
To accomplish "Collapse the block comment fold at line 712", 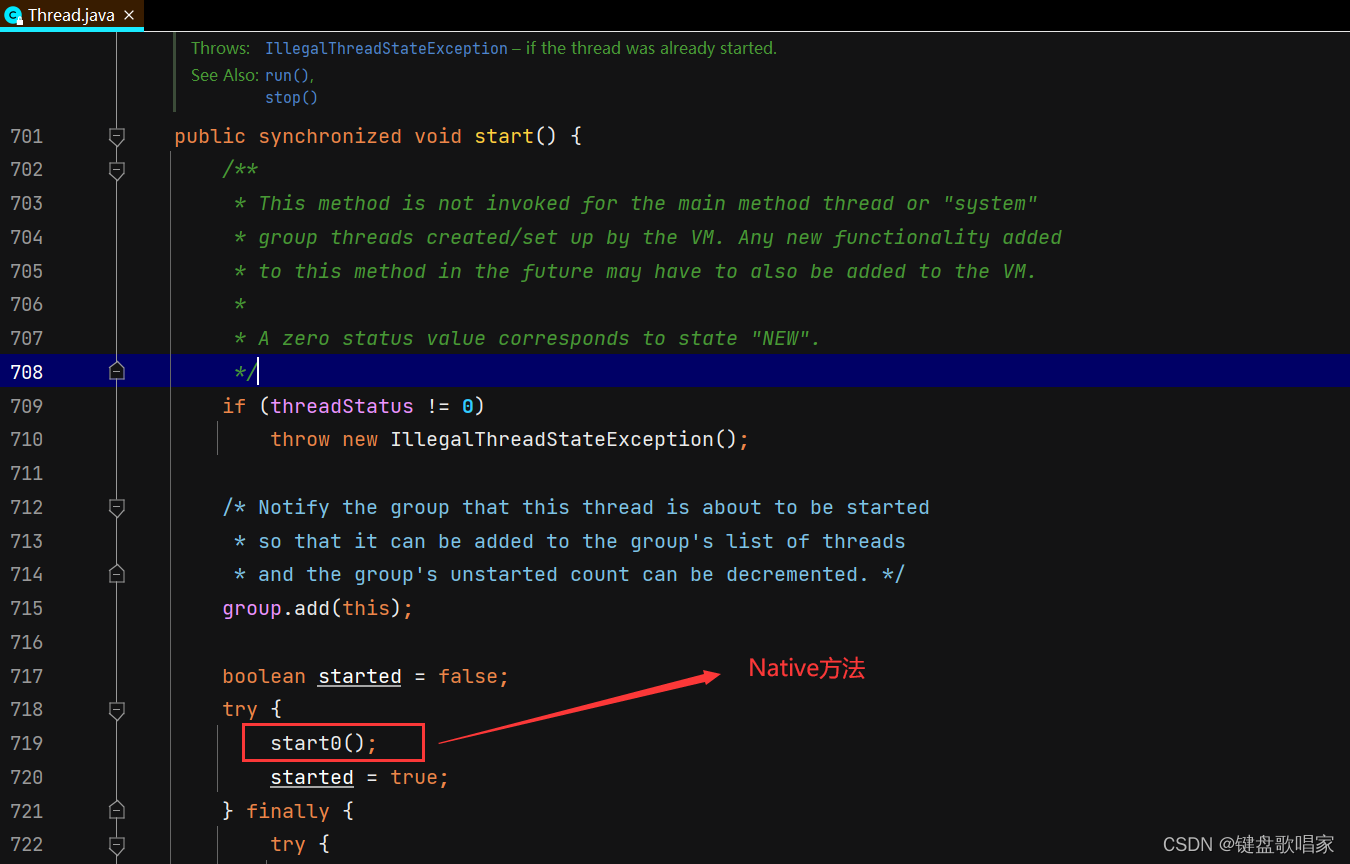I will coord(117,507).
